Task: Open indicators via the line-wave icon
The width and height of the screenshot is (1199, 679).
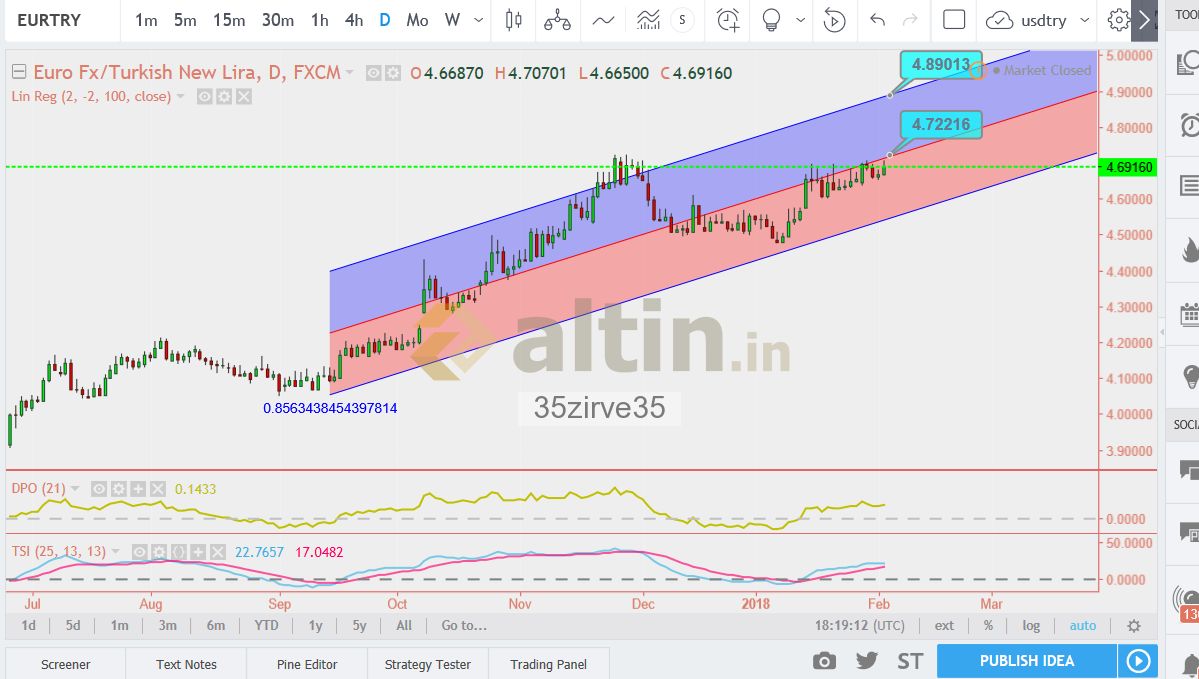Action: pos(603,20)
